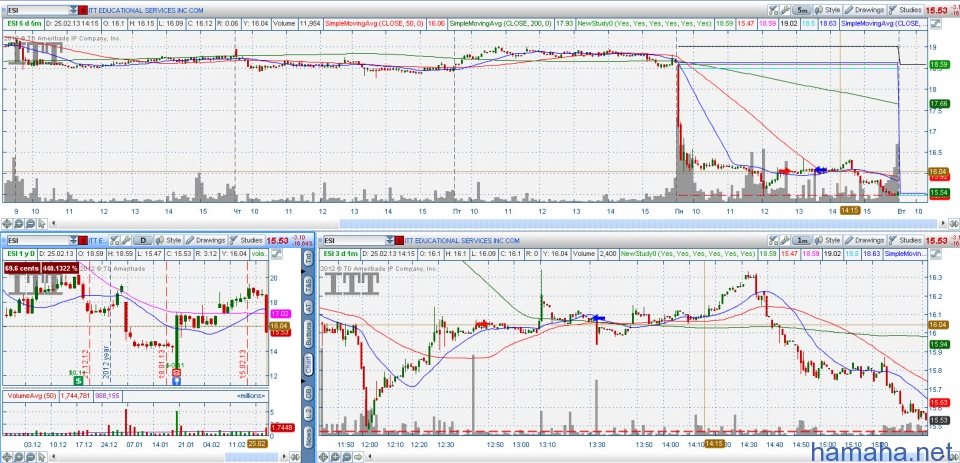Open symbol dropdown arrow in daily chart

pyautogui.click(x=73, y=240)
